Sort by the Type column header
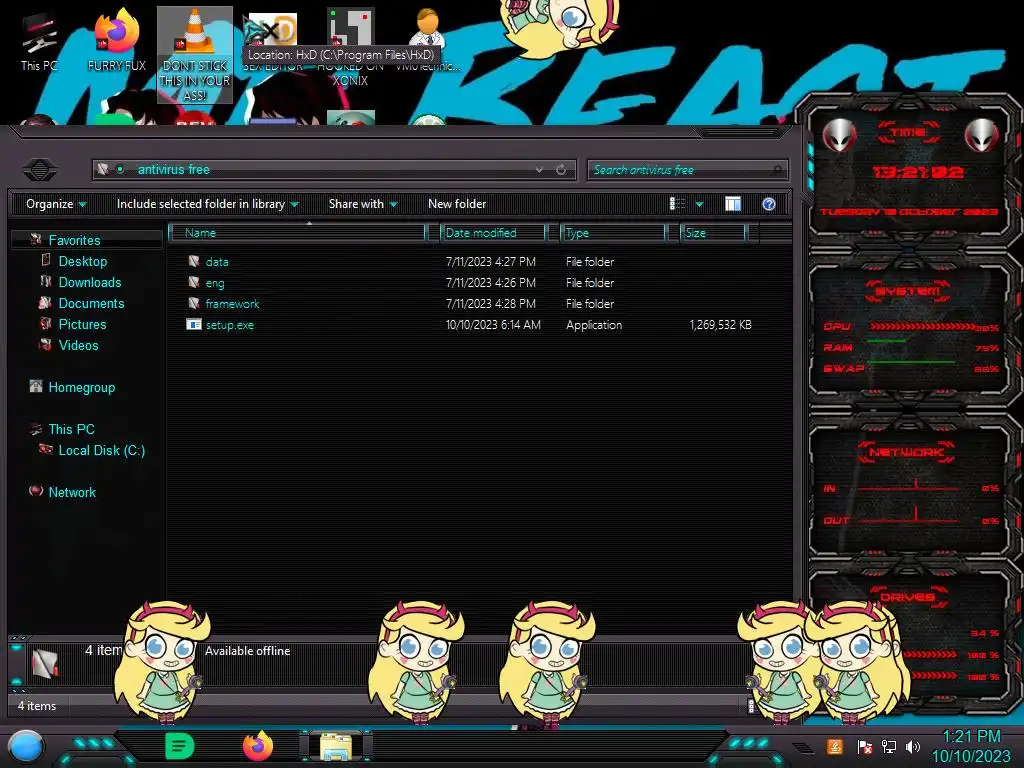The image size is (1024, 768). (613, 232)
